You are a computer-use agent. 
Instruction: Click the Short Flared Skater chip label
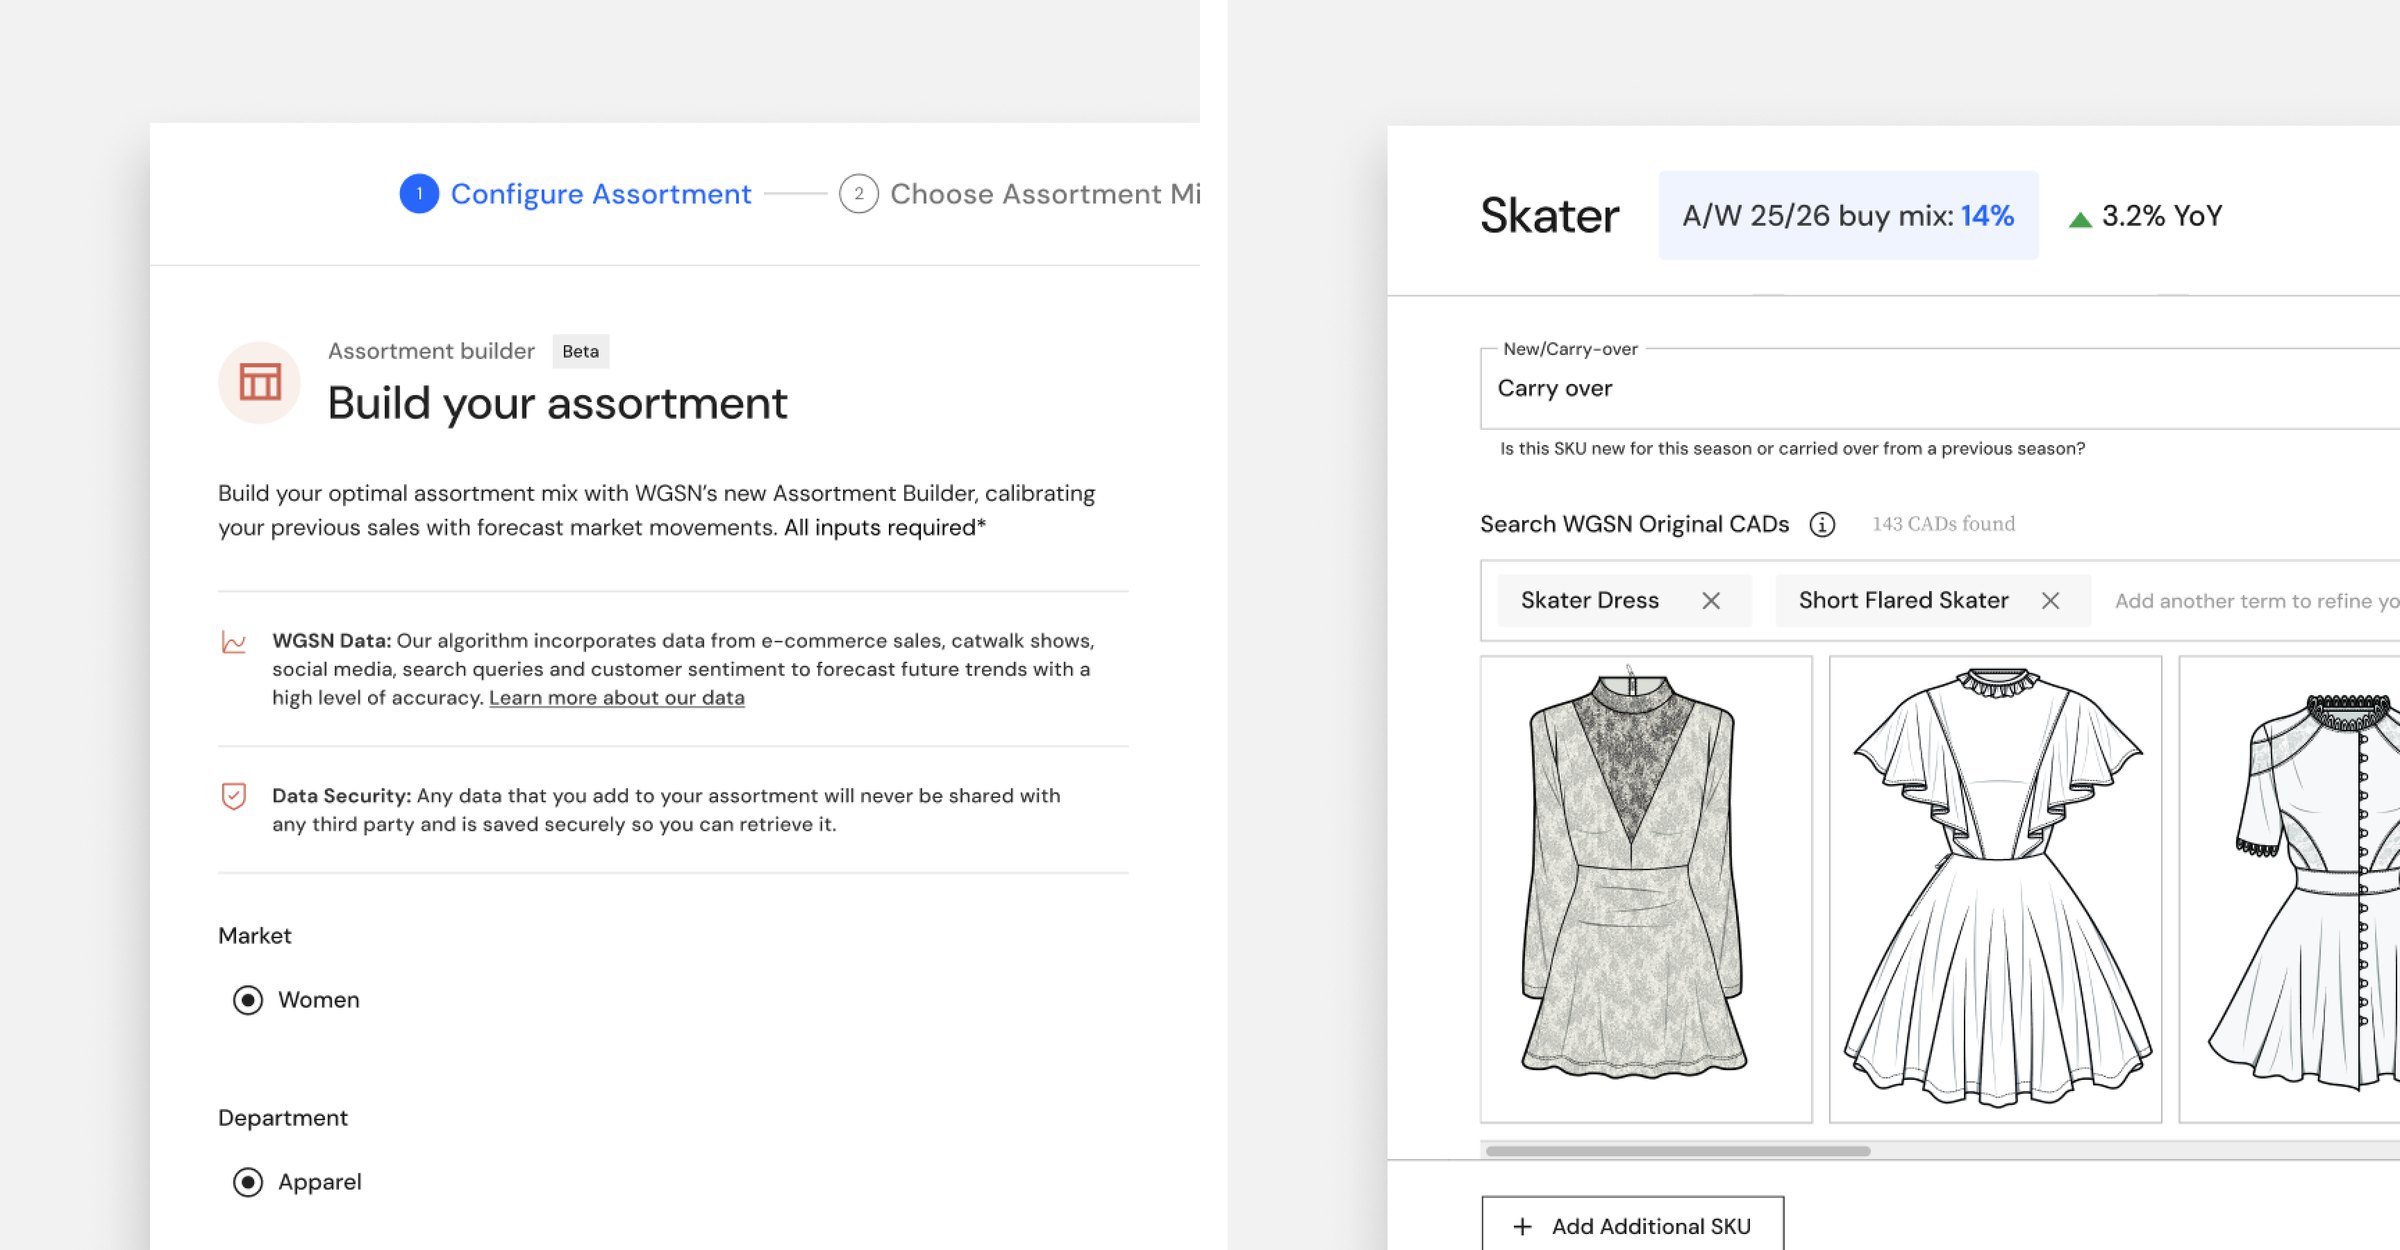[1903, 600]
